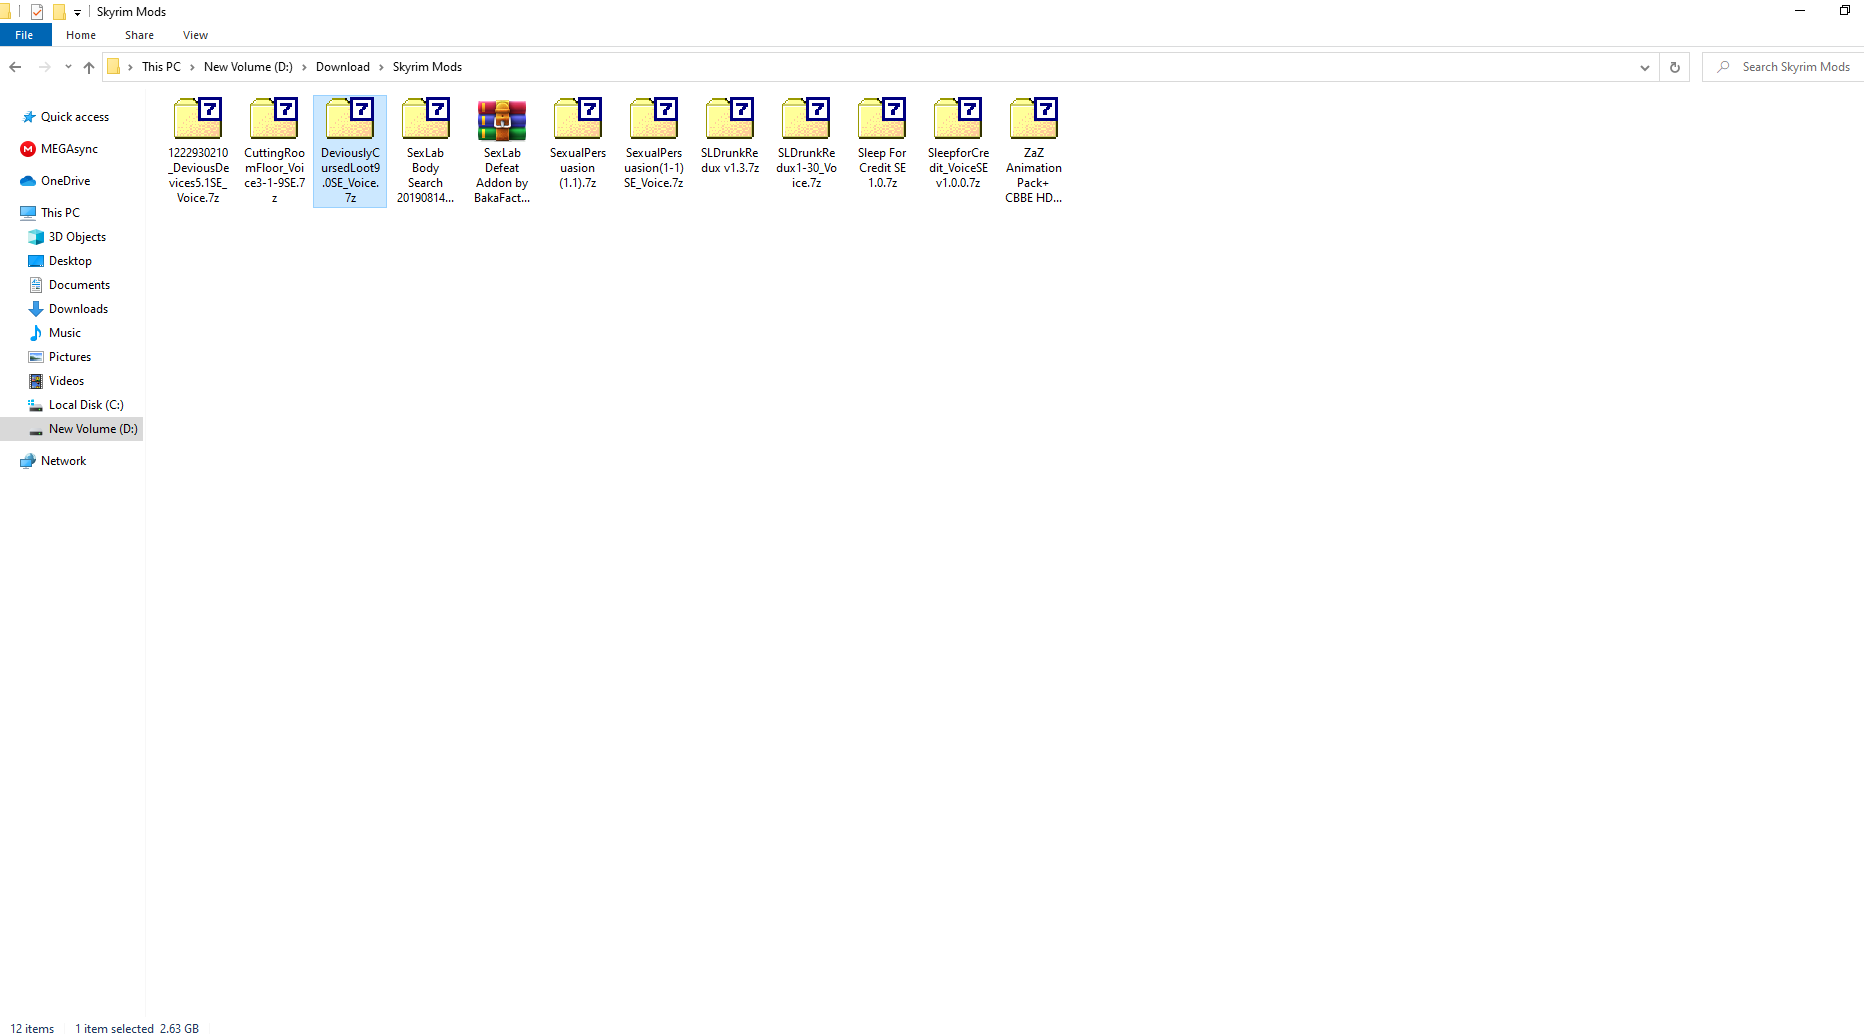1864x1035 pixels.
Task: Open Quick access in the navigation pane
Action: click(74, 117)
